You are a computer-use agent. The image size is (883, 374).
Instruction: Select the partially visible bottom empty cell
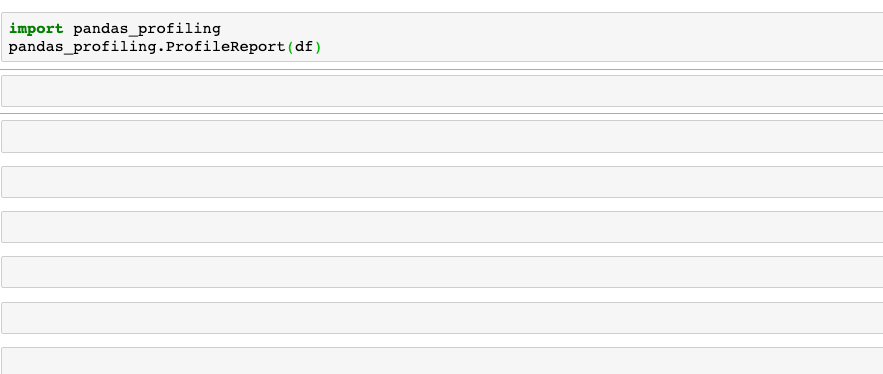pyautogui.click(x=442, y=361)
